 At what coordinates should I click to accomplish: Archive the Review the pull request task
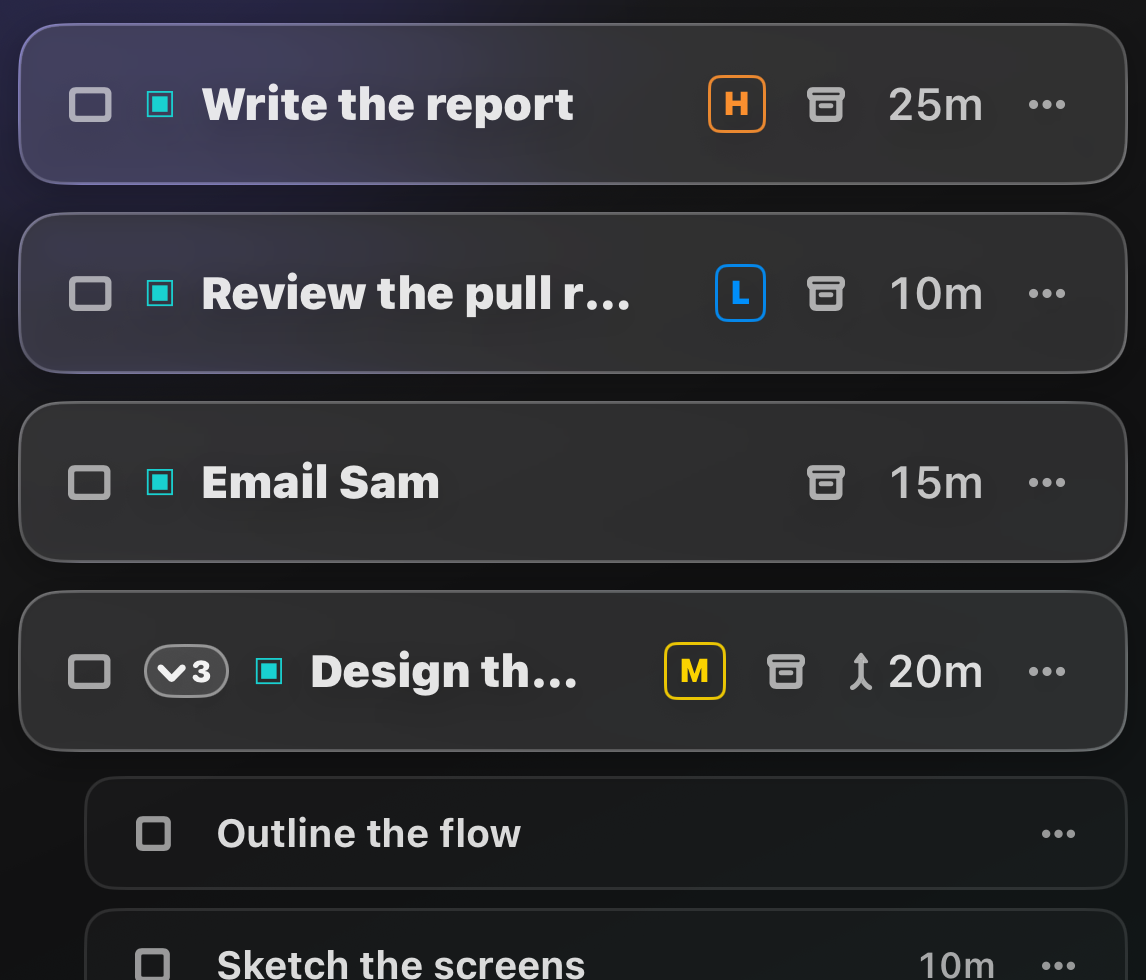[826, 294]
